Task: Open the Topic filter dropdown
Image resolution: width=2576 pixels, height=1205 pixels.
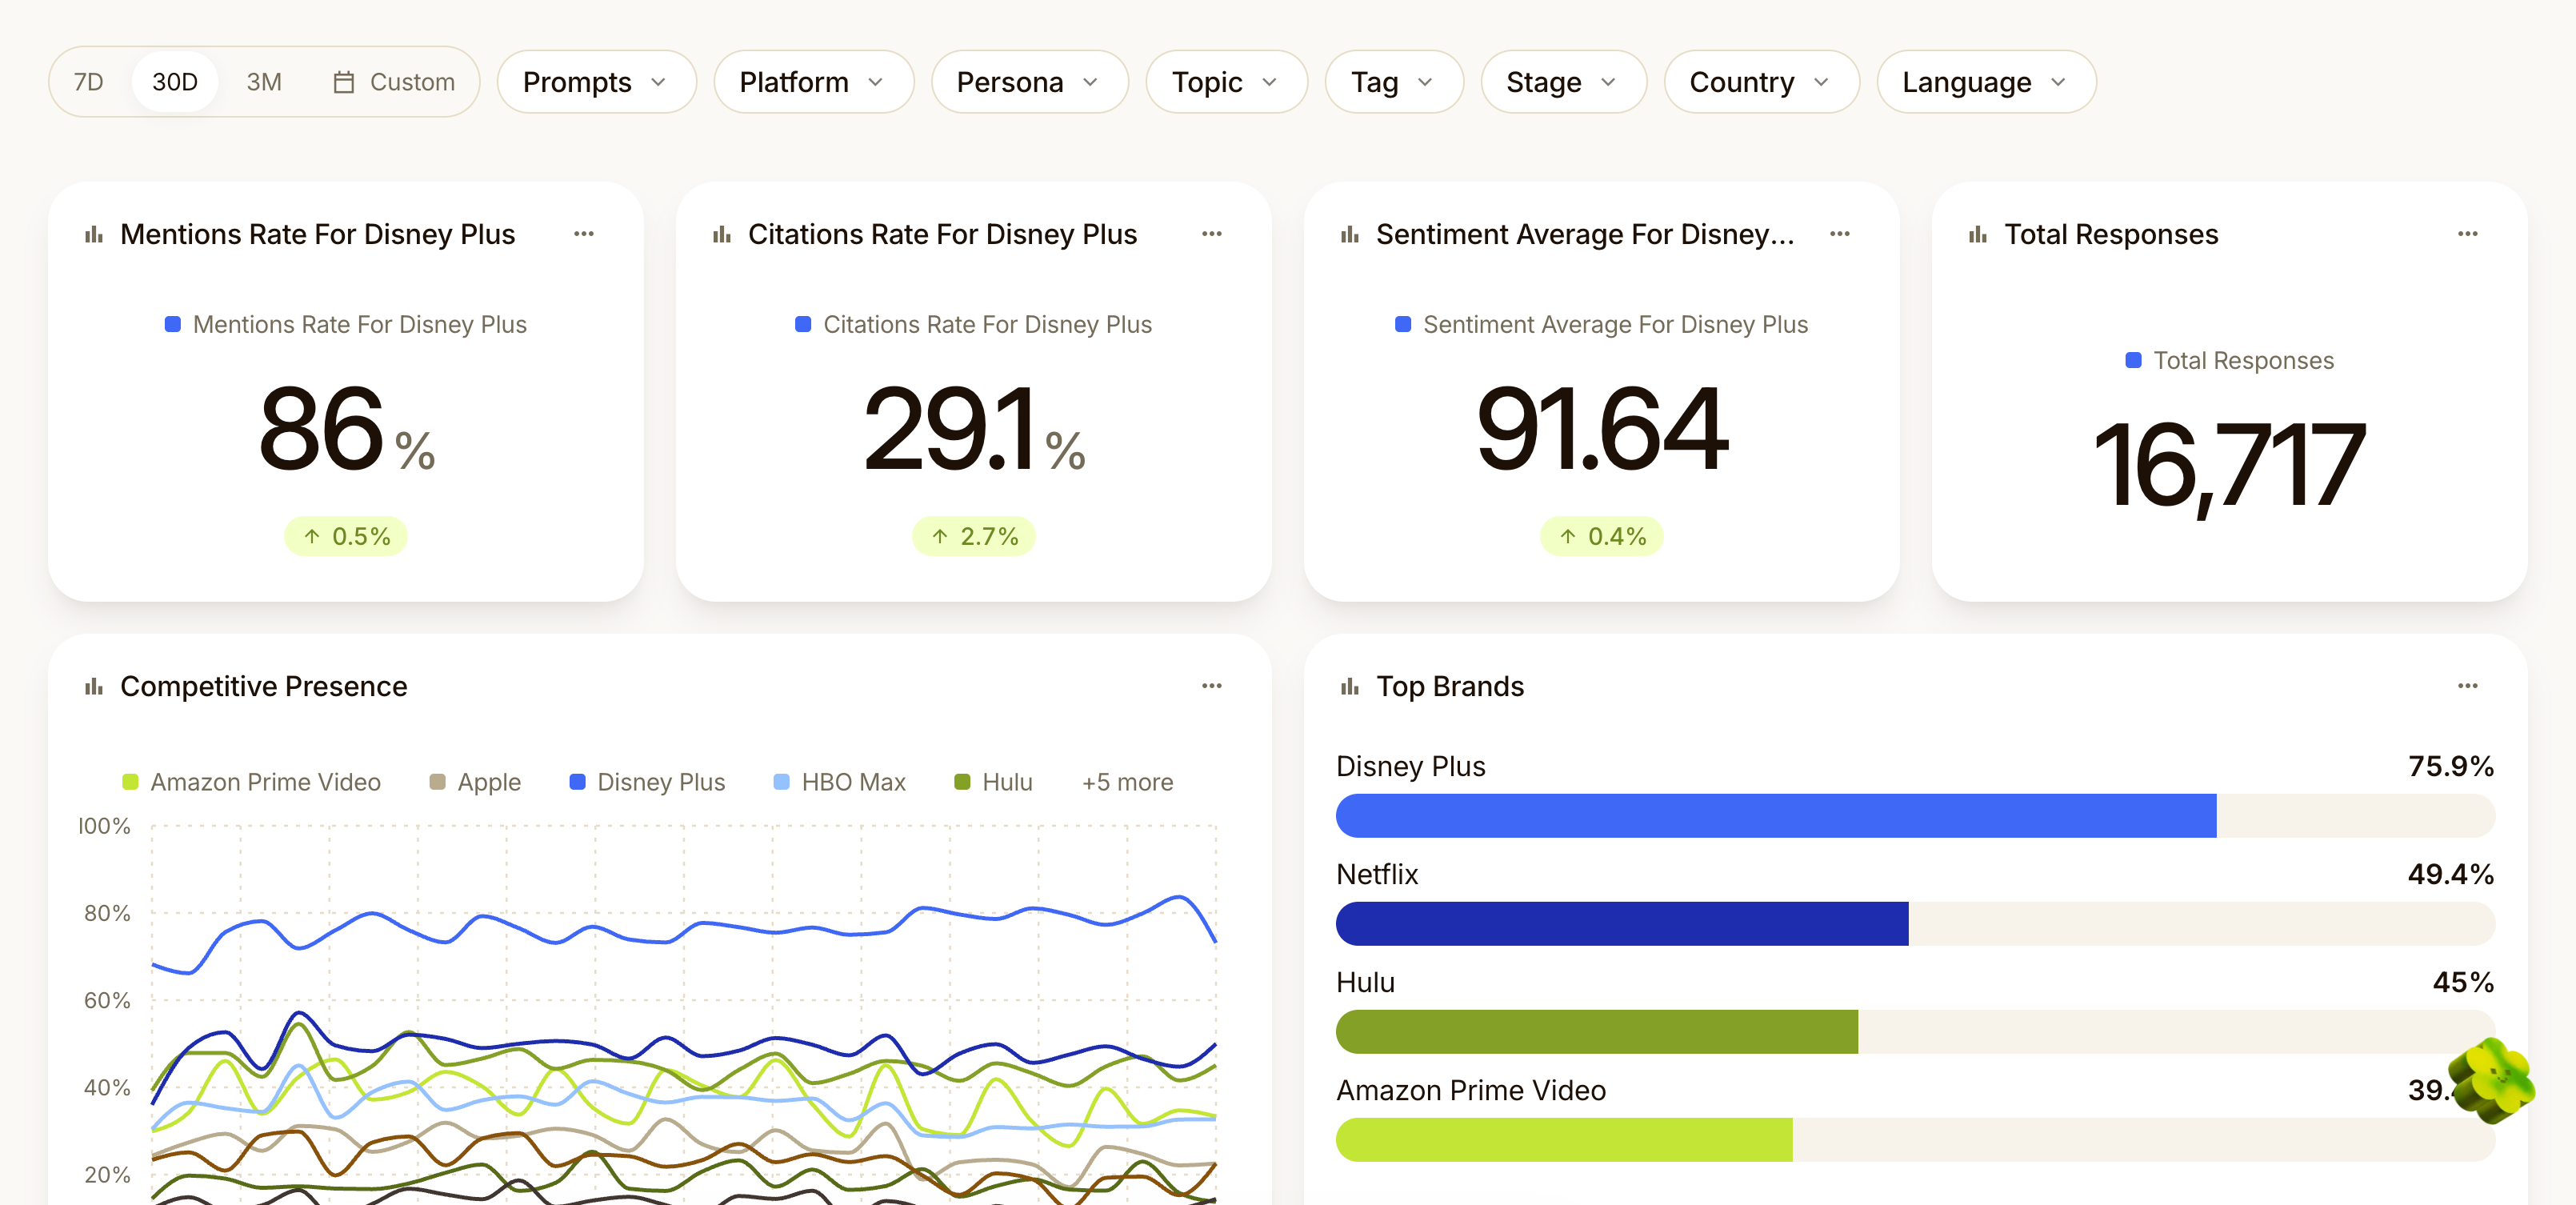Action: tap(1226, 82)
